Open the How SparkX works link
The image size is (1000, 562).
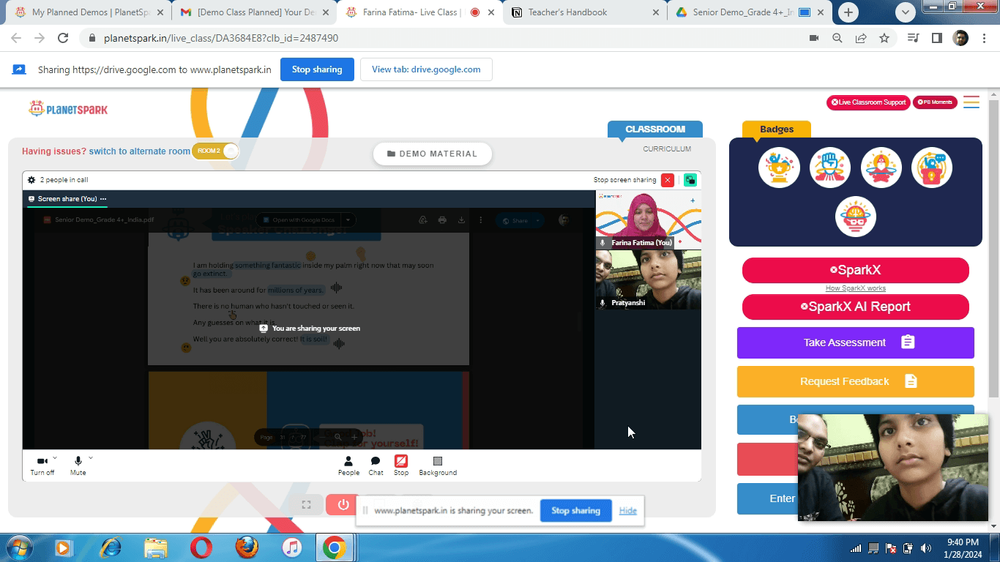pos(855,288)
